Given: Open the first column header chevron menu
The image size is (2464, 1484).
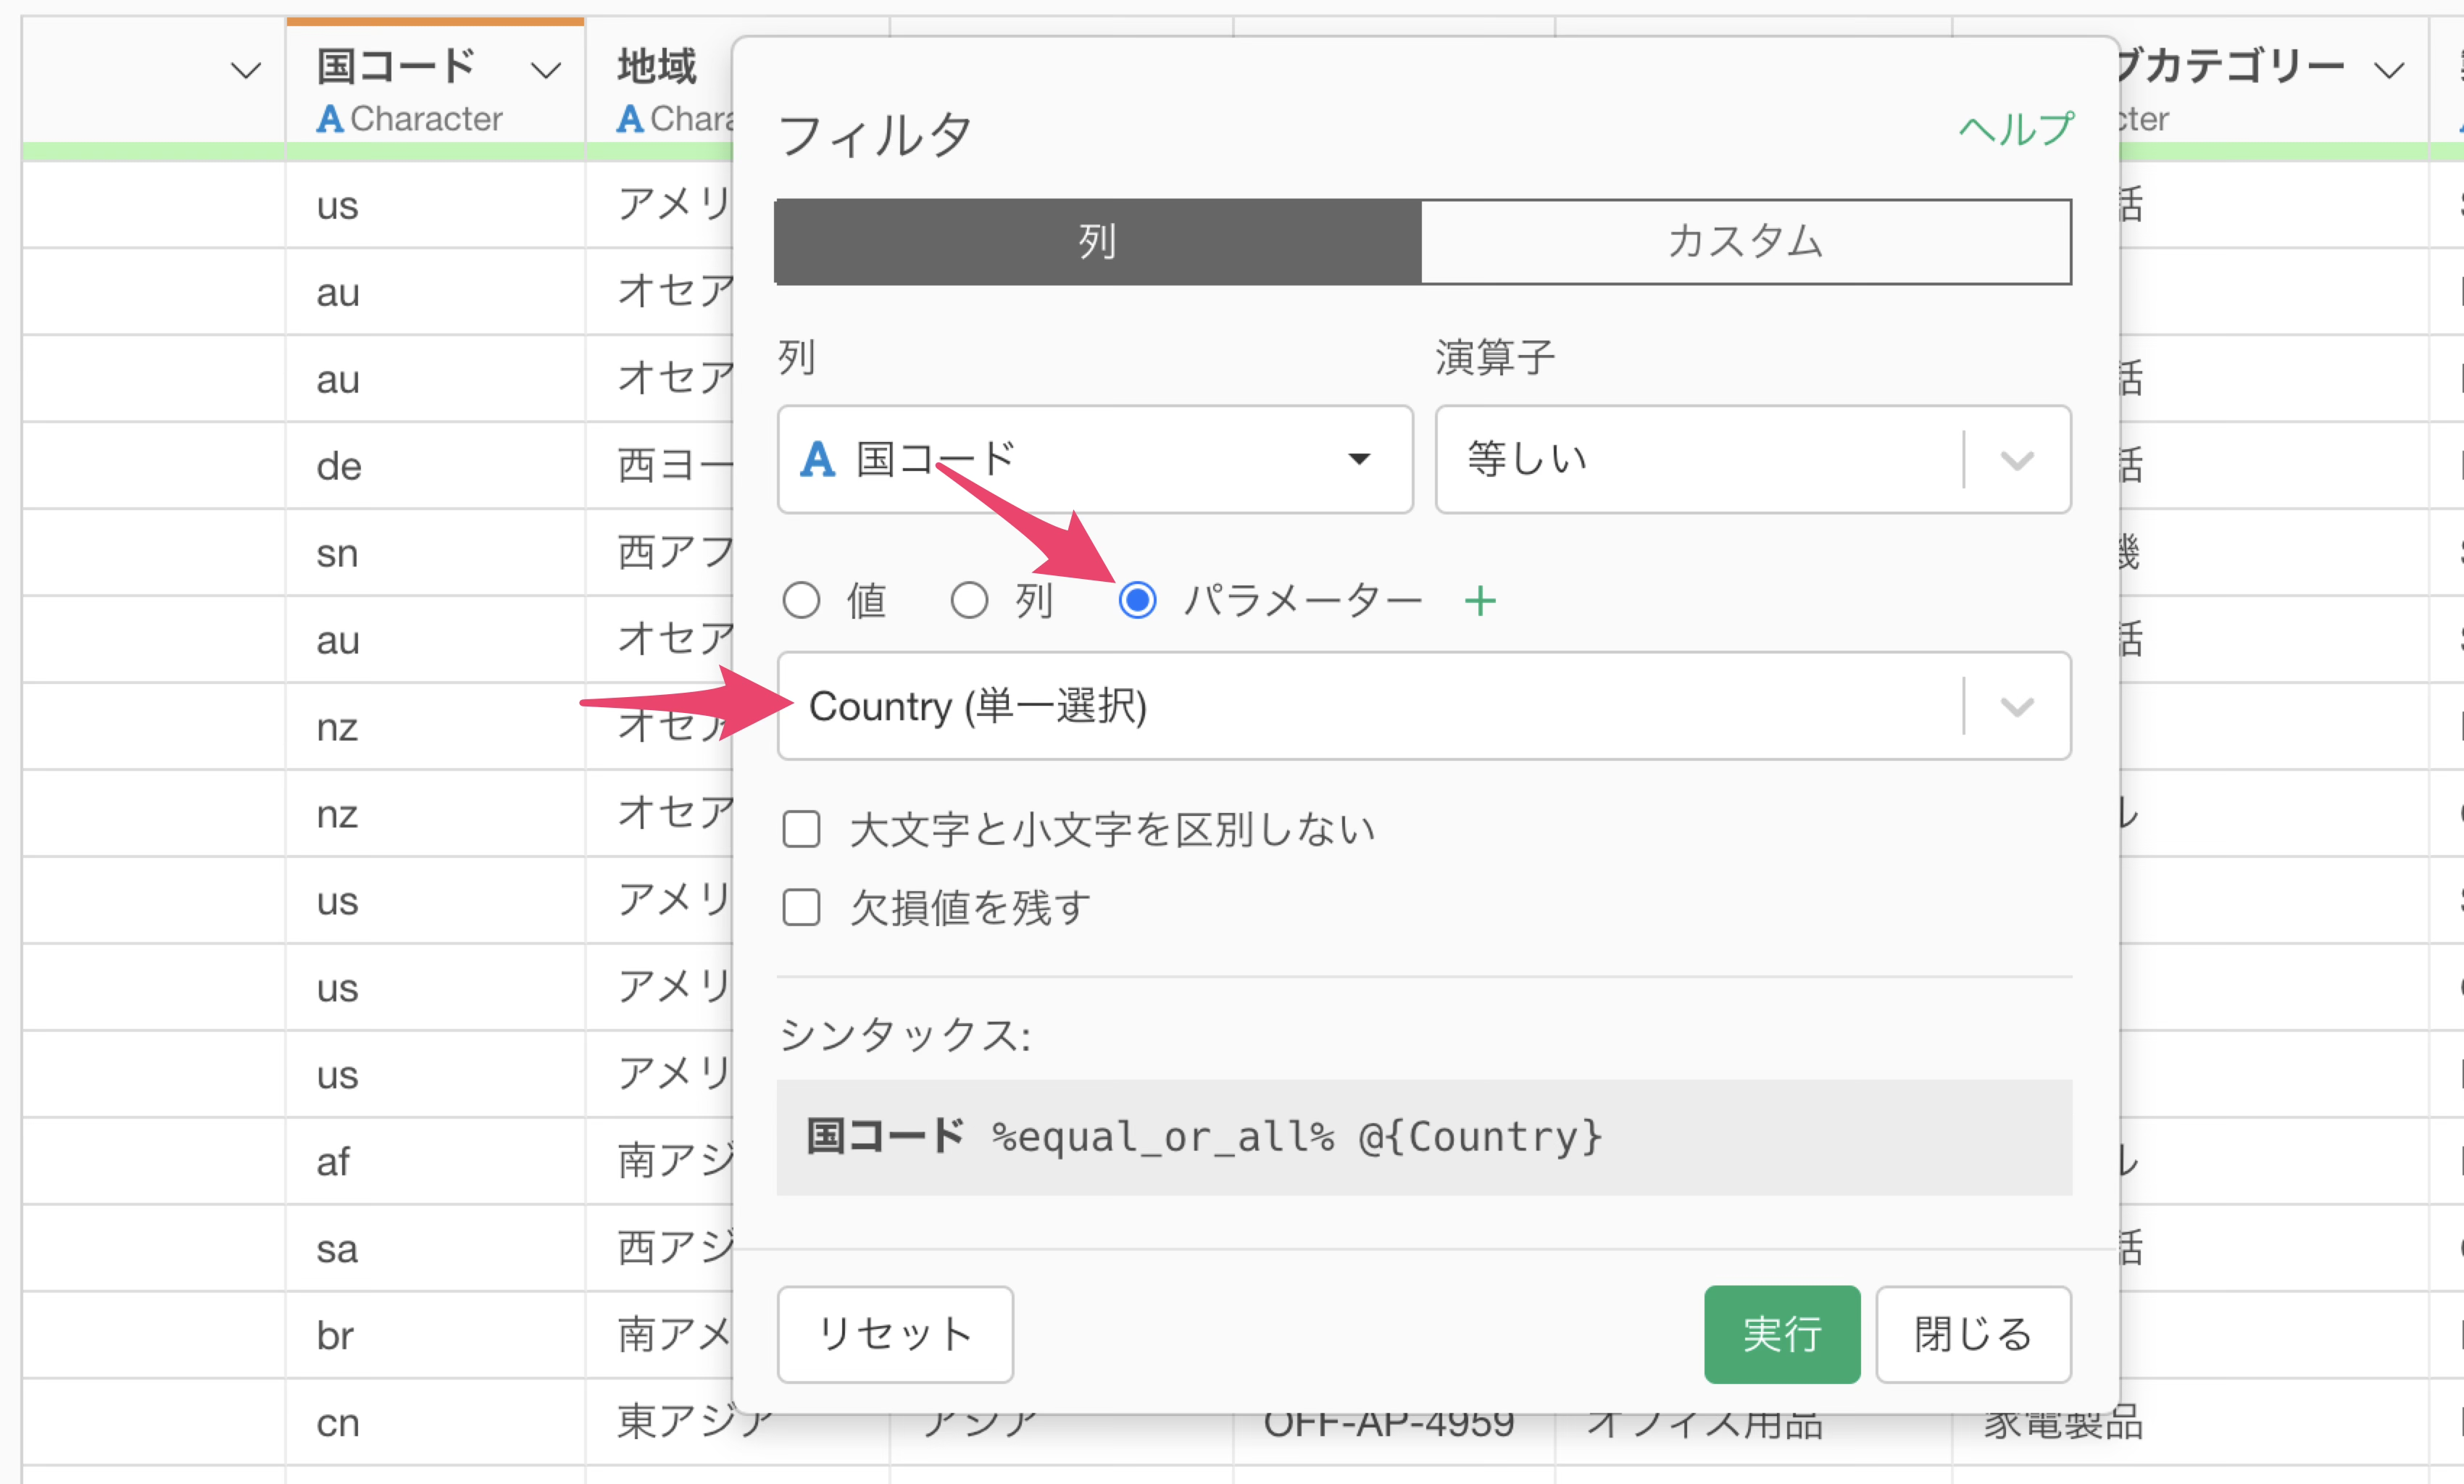Looking at the screenshot, I should point(245,71).
